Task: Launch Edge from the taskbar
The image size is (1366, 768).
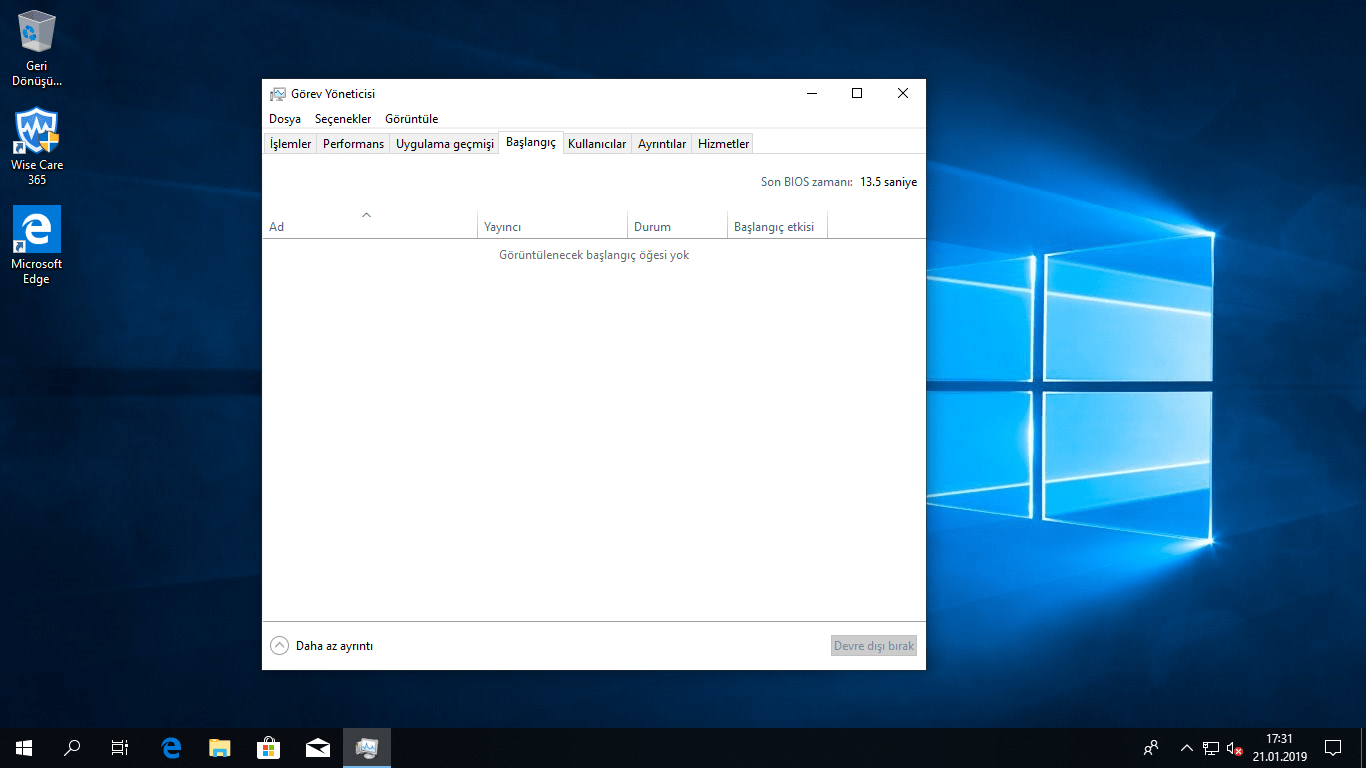Action: [x=171, y=748]
